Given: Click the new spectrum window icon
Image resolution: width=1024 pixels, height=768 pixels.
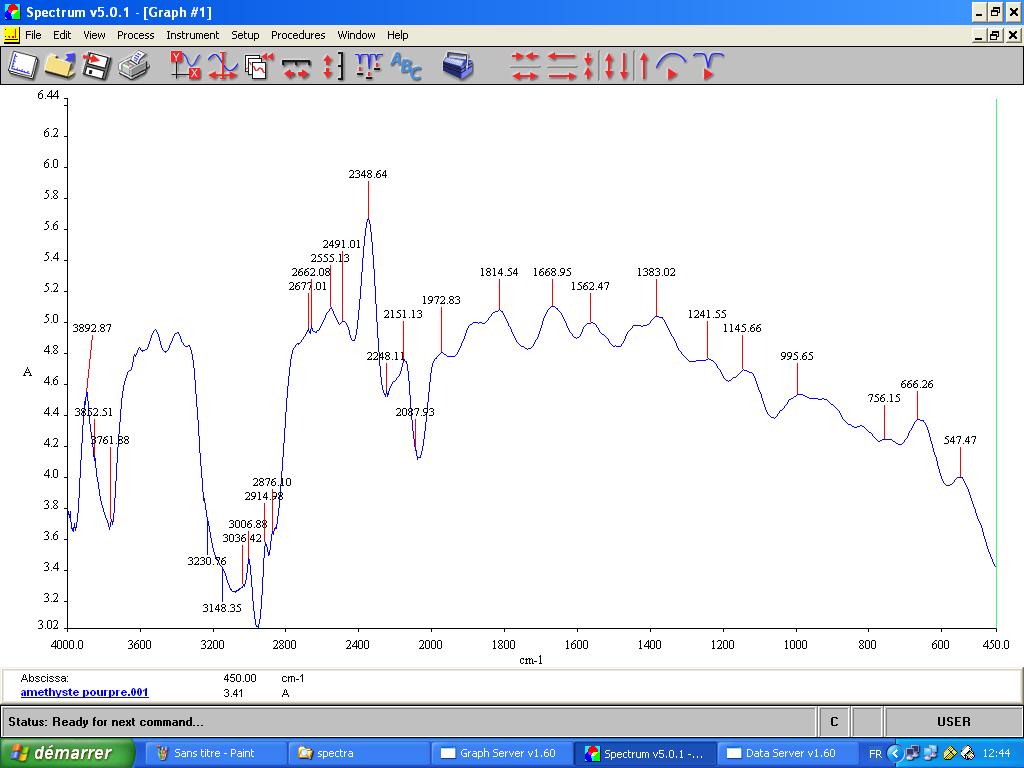Looking at the screenshot, I should tap(22, 66).
